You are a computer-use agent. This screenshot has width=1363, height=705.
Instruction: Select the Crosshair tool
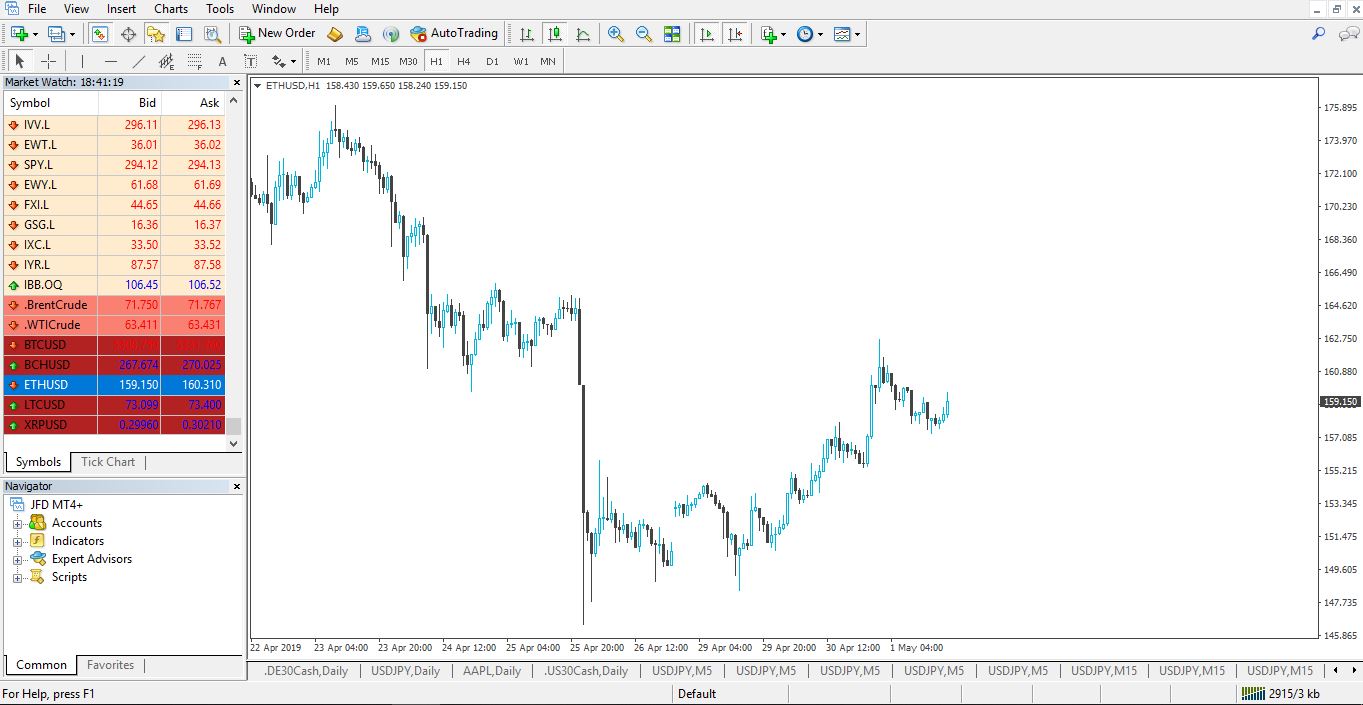[x=48, y=61]
